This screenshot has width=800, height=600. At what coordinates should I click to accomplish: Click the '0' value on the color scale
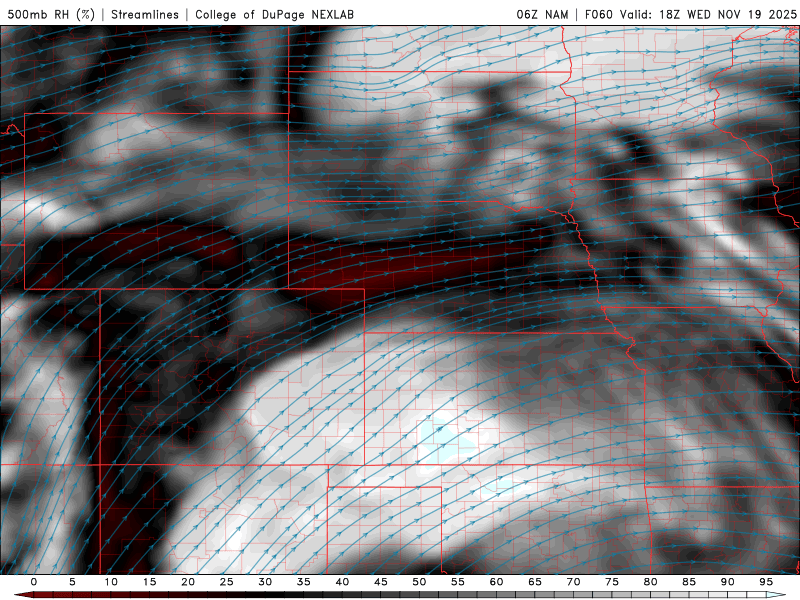[x=34, y=582]
